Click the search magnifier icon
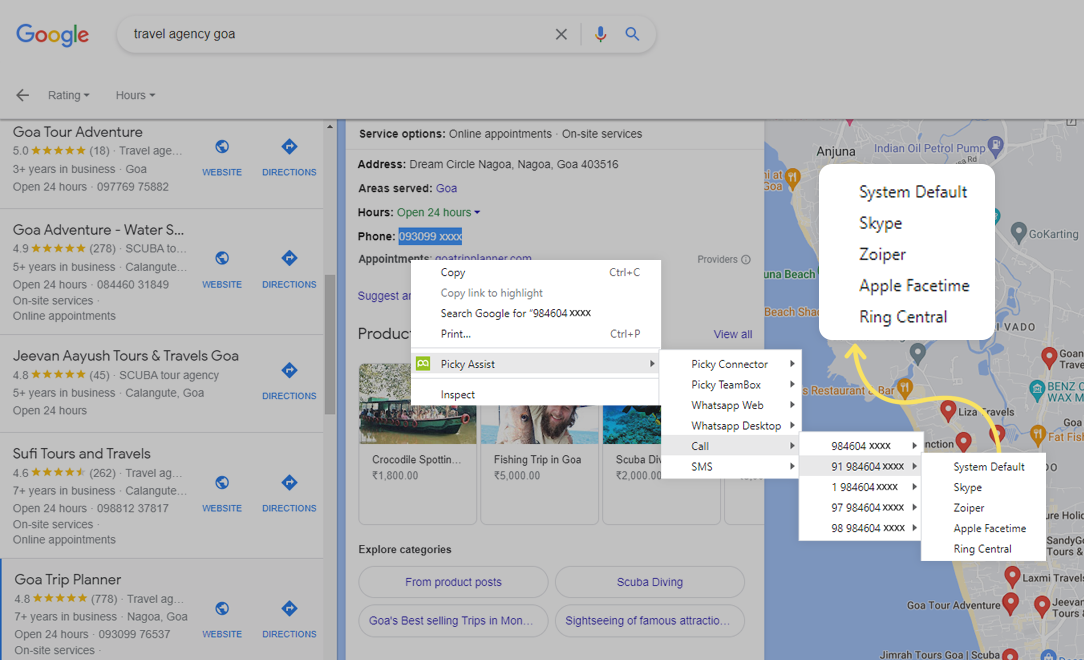This screenshot has height=660, width=1084. [632, 34]
